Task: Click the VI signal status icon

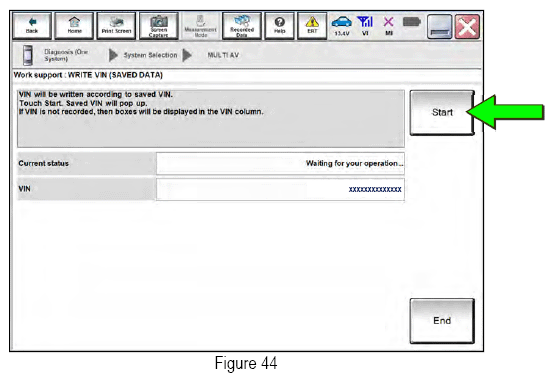Action: 365,26
